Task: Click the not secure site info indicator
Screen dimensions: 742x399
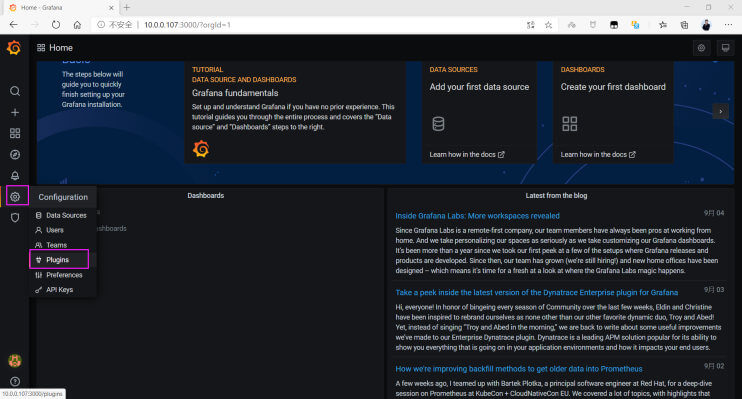Action: coord(114,25)
